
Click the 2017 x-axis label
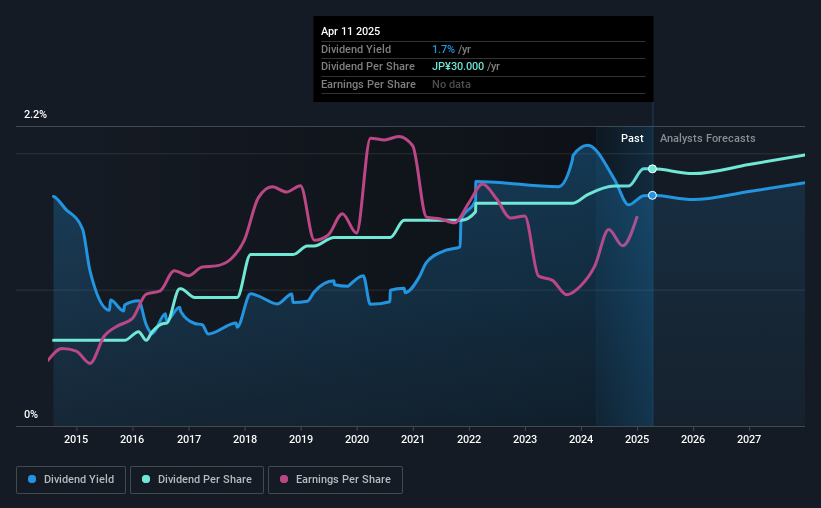[x=188, y=439]
